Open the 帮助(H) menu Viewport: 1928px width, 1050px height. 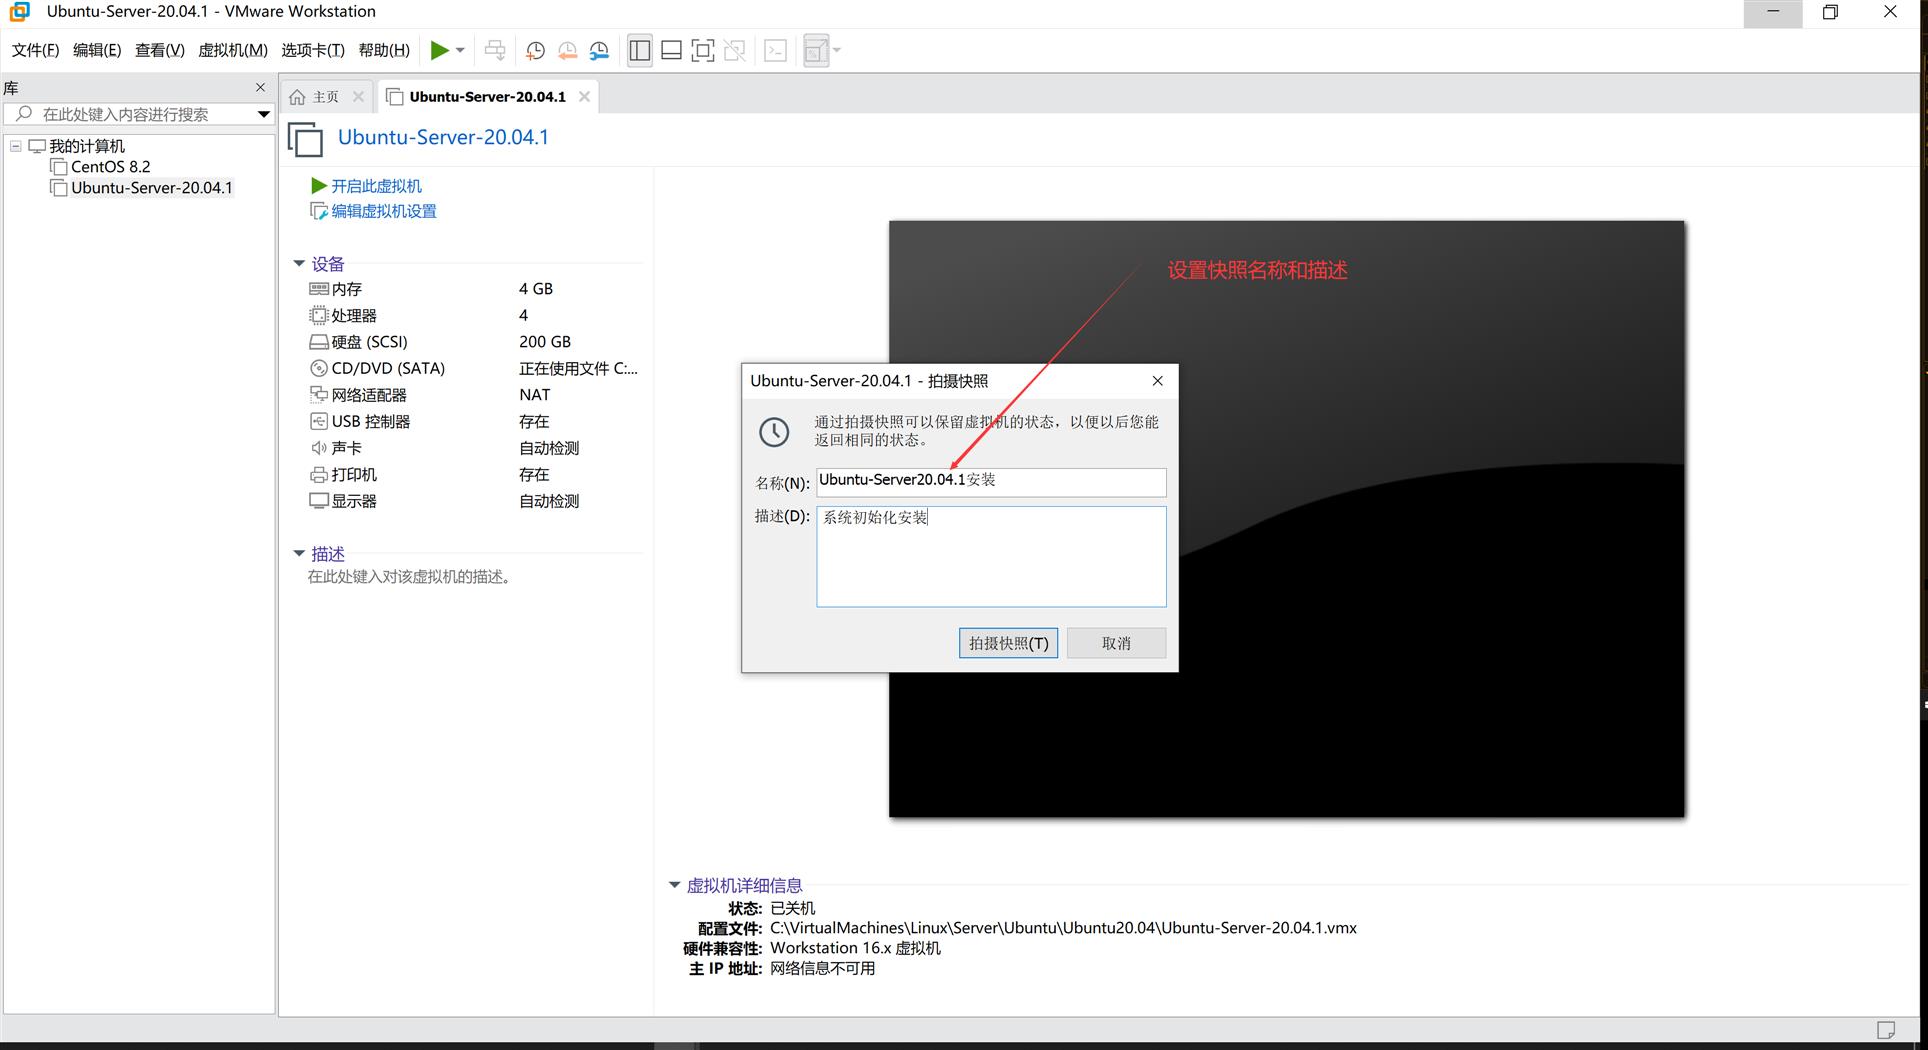[x=384, y=50]
